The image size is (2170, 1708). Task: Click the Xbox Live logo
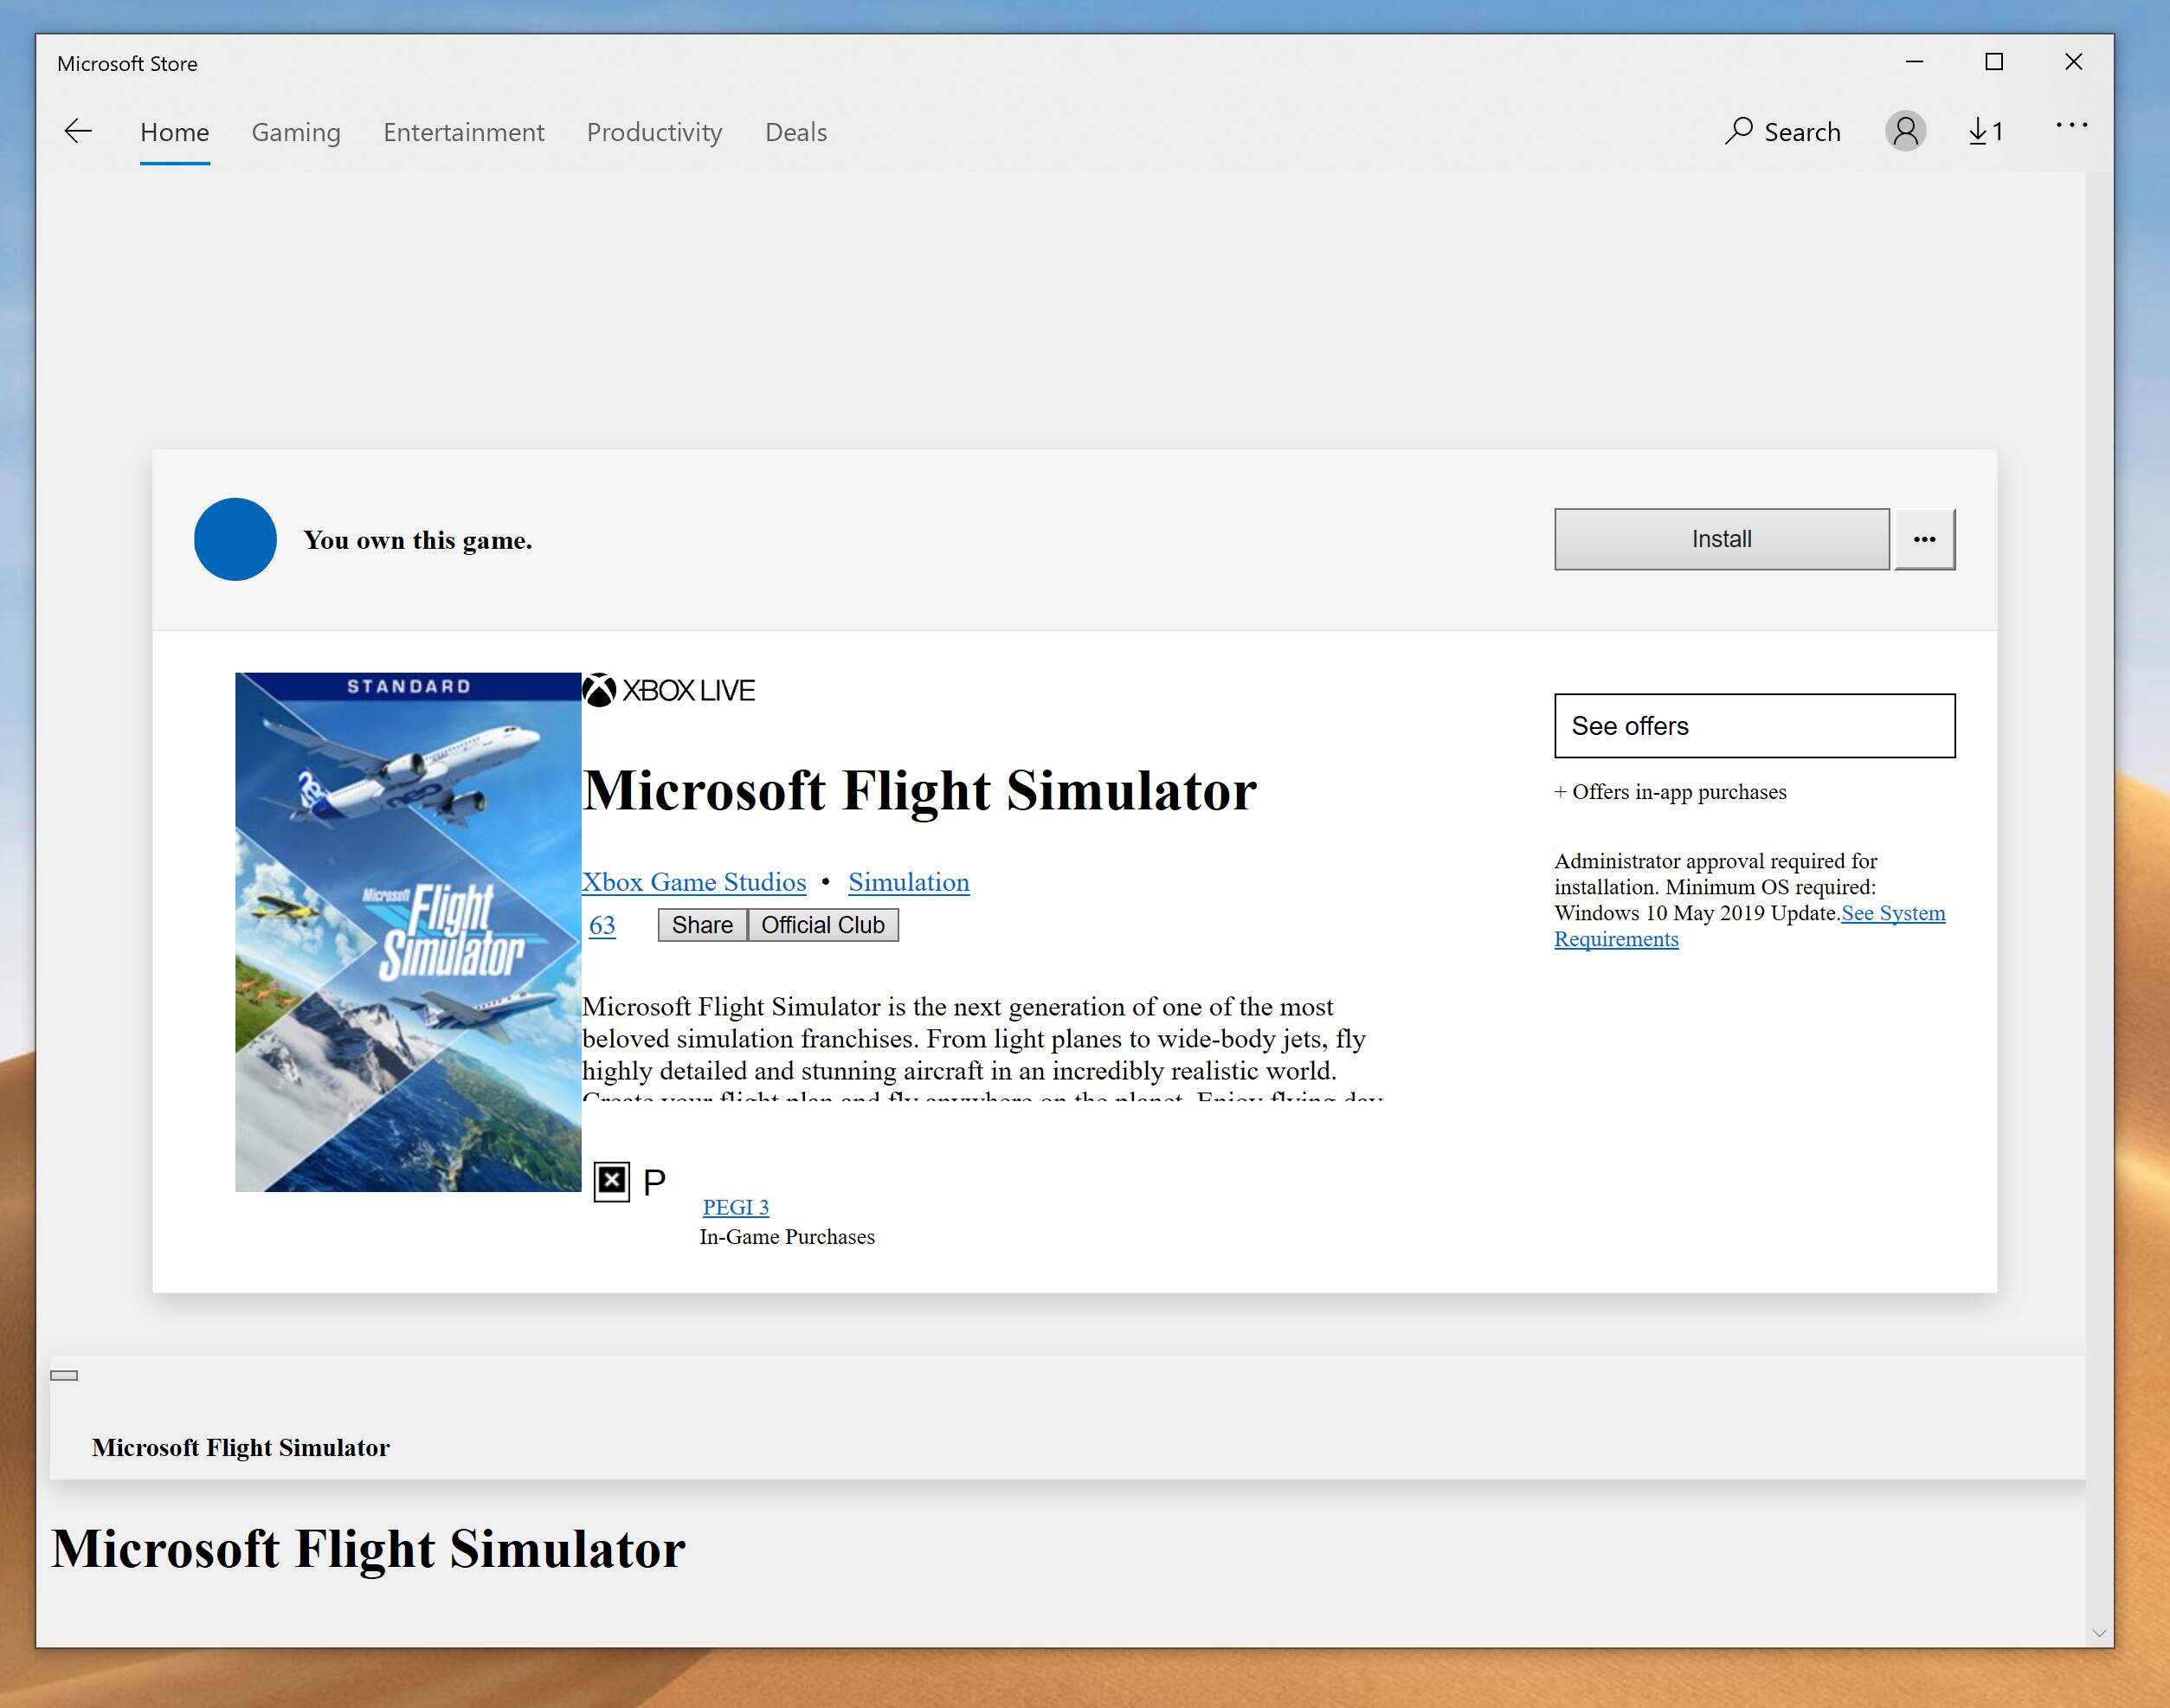669,690
